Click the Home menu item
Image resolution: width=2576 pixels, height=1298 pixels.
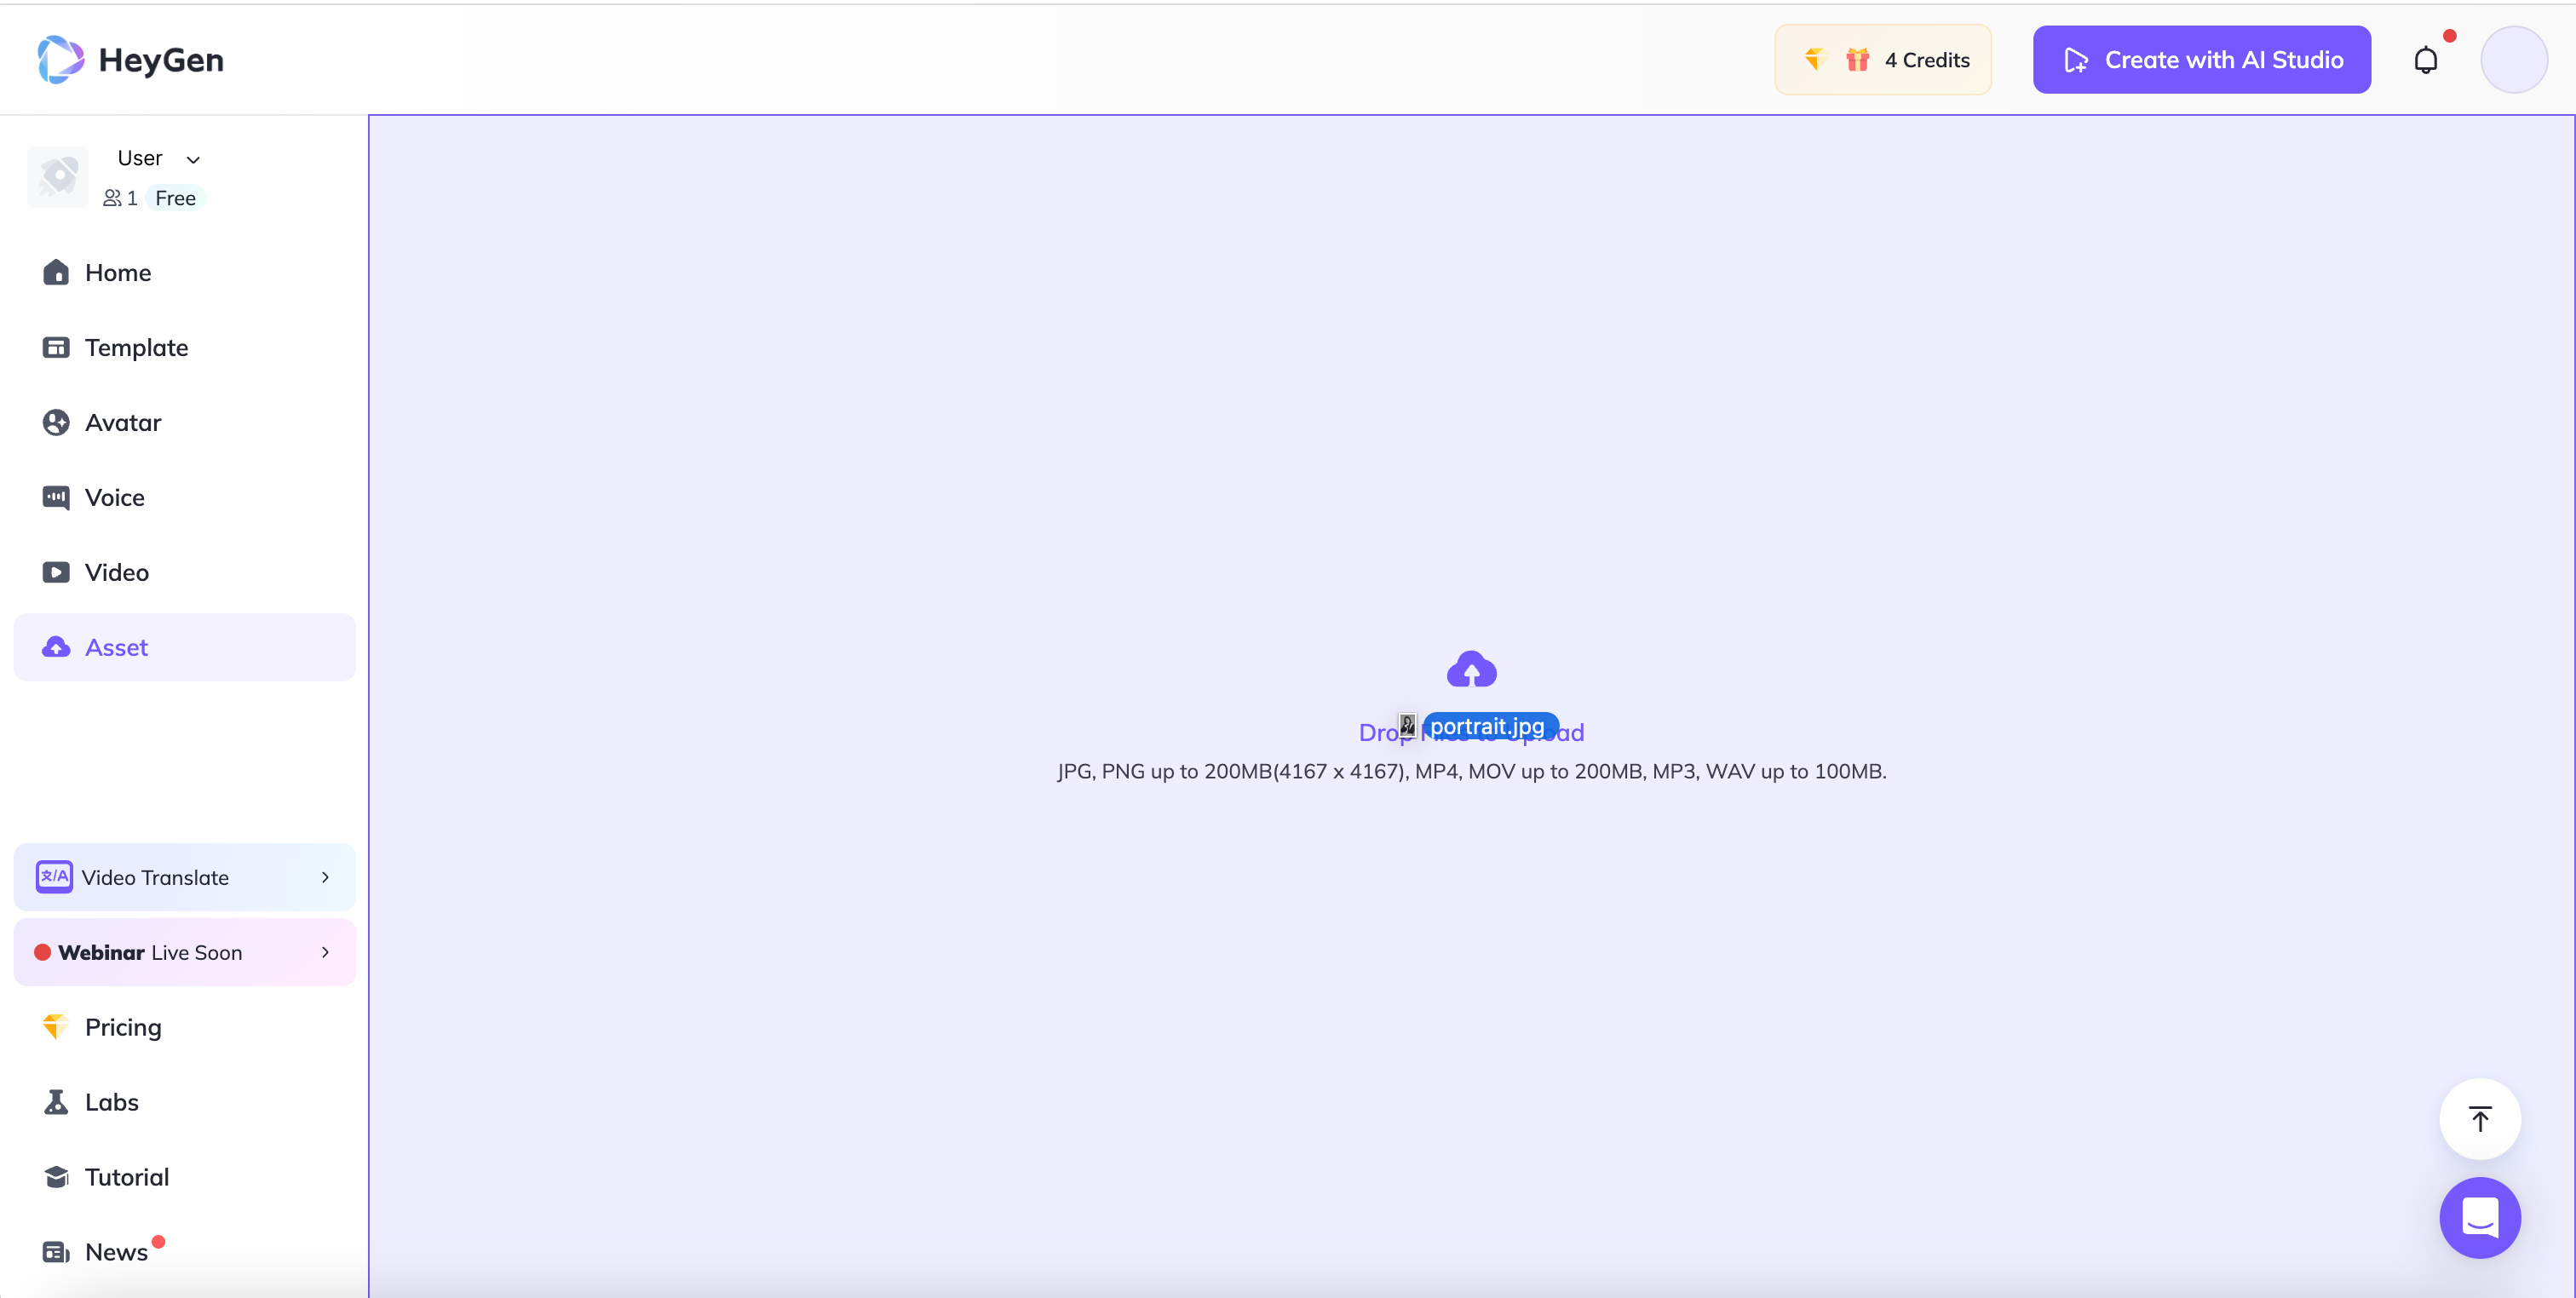click(x=118, y=272)
